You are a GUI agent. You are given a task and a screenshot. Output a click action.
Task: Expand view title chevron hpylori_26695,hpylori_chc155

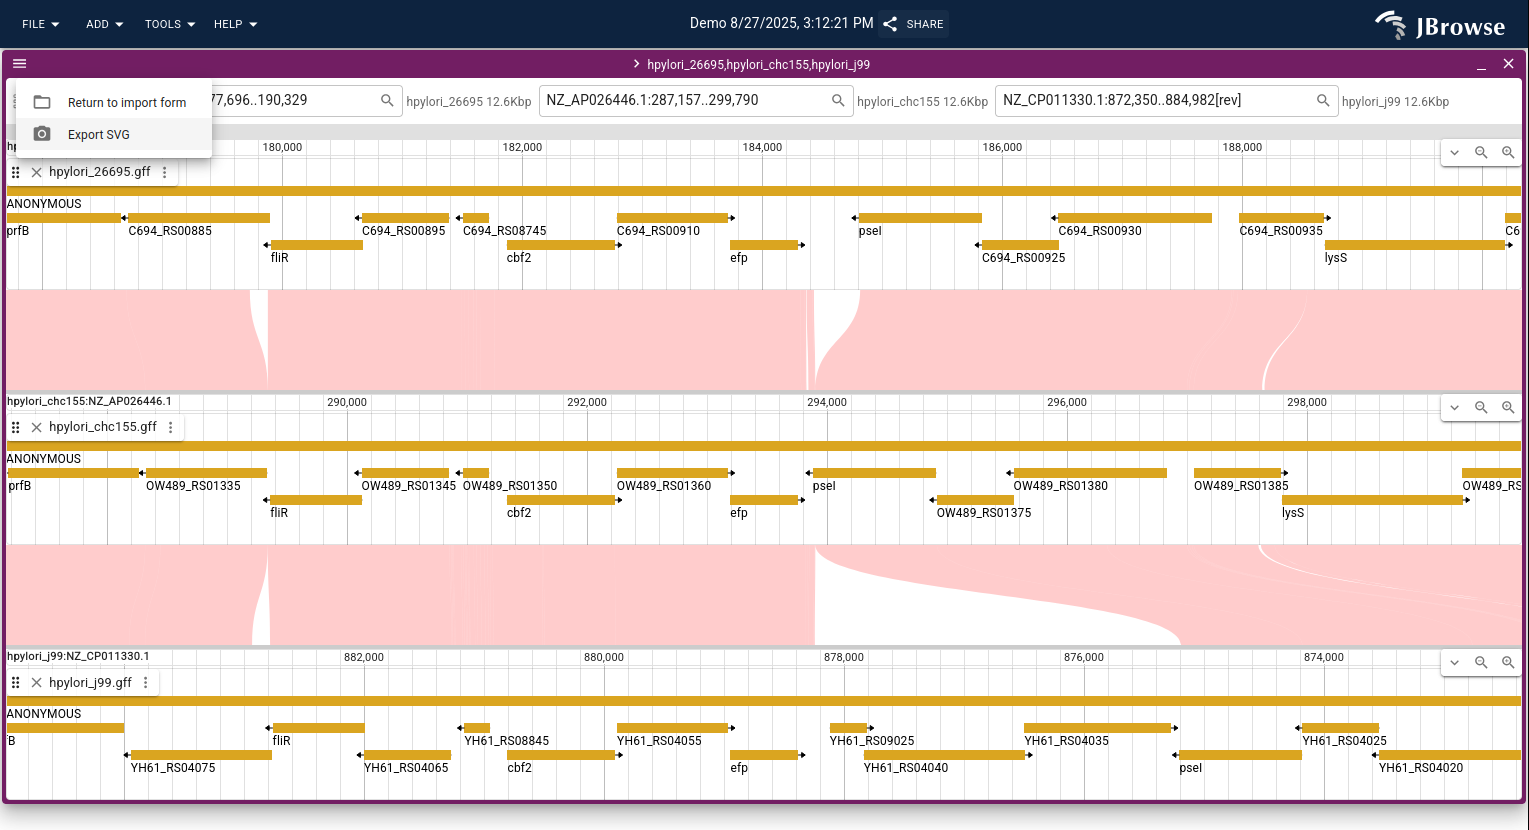point(636,64)
